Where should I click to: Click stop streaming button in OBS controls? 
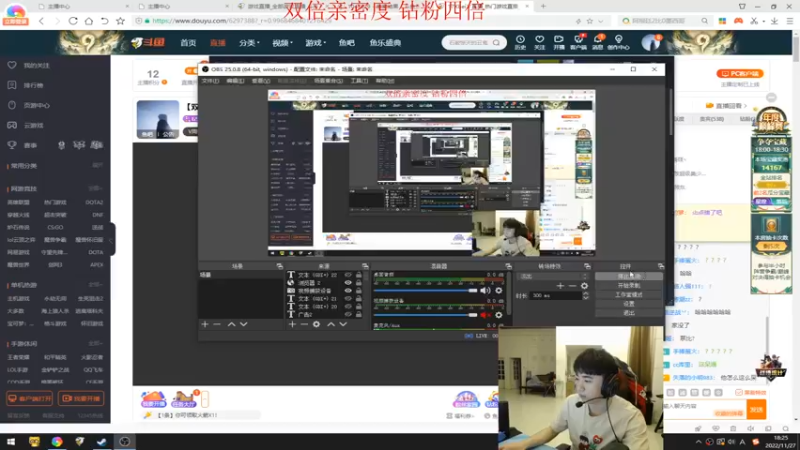click(x=629, y=276)
